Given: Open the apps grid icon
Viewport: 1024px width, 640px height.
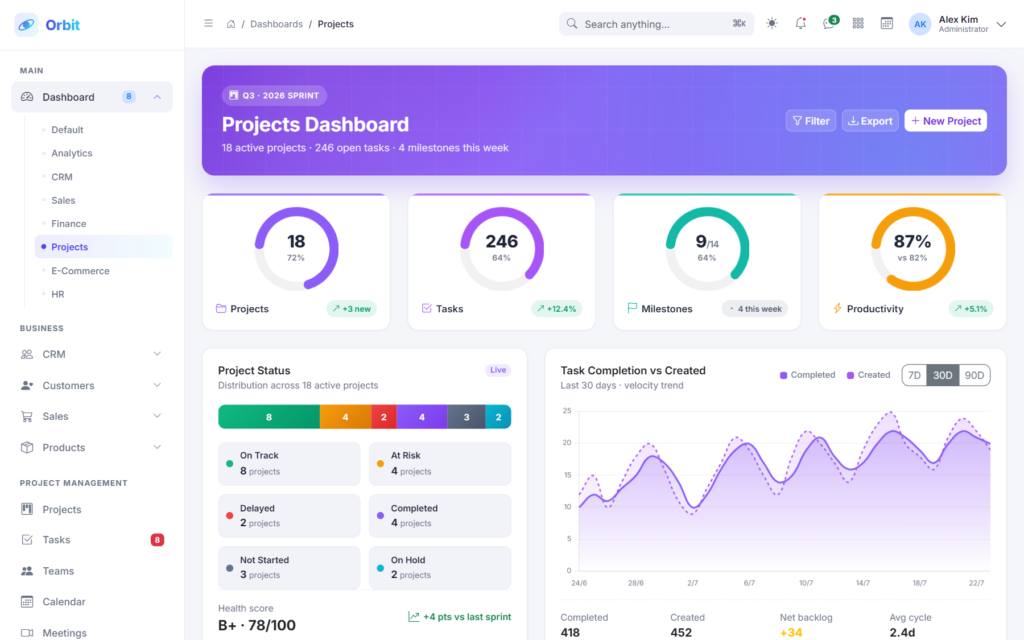Looking at the screenshot, I should click(858, 24).
